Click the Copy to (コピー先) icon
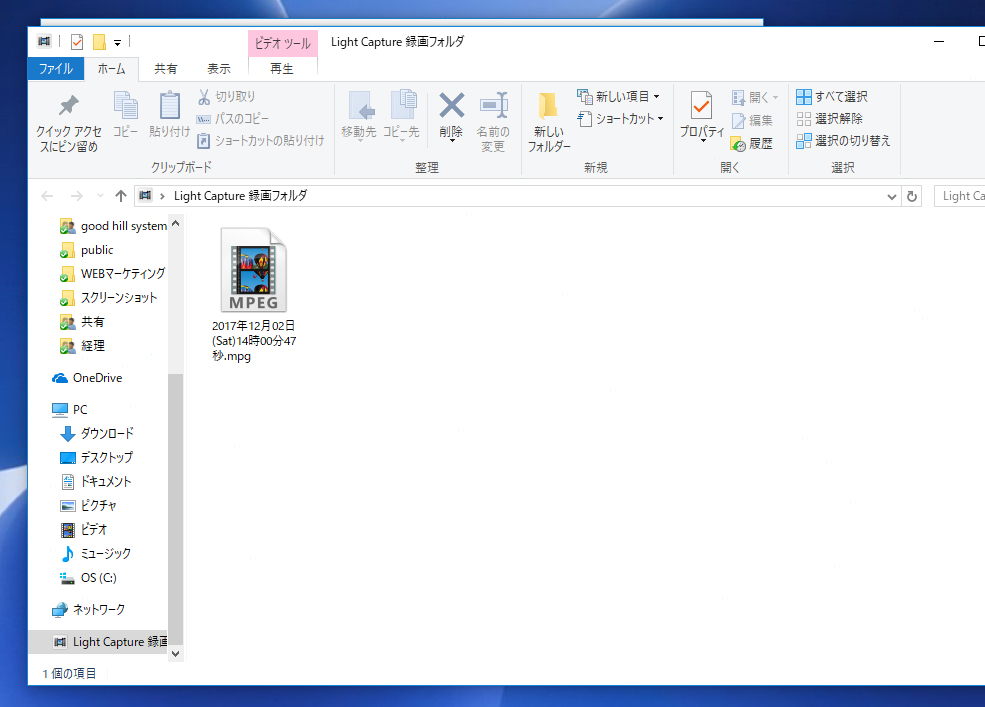The height and width of the screenshot is (707, 985). (403, 104)
